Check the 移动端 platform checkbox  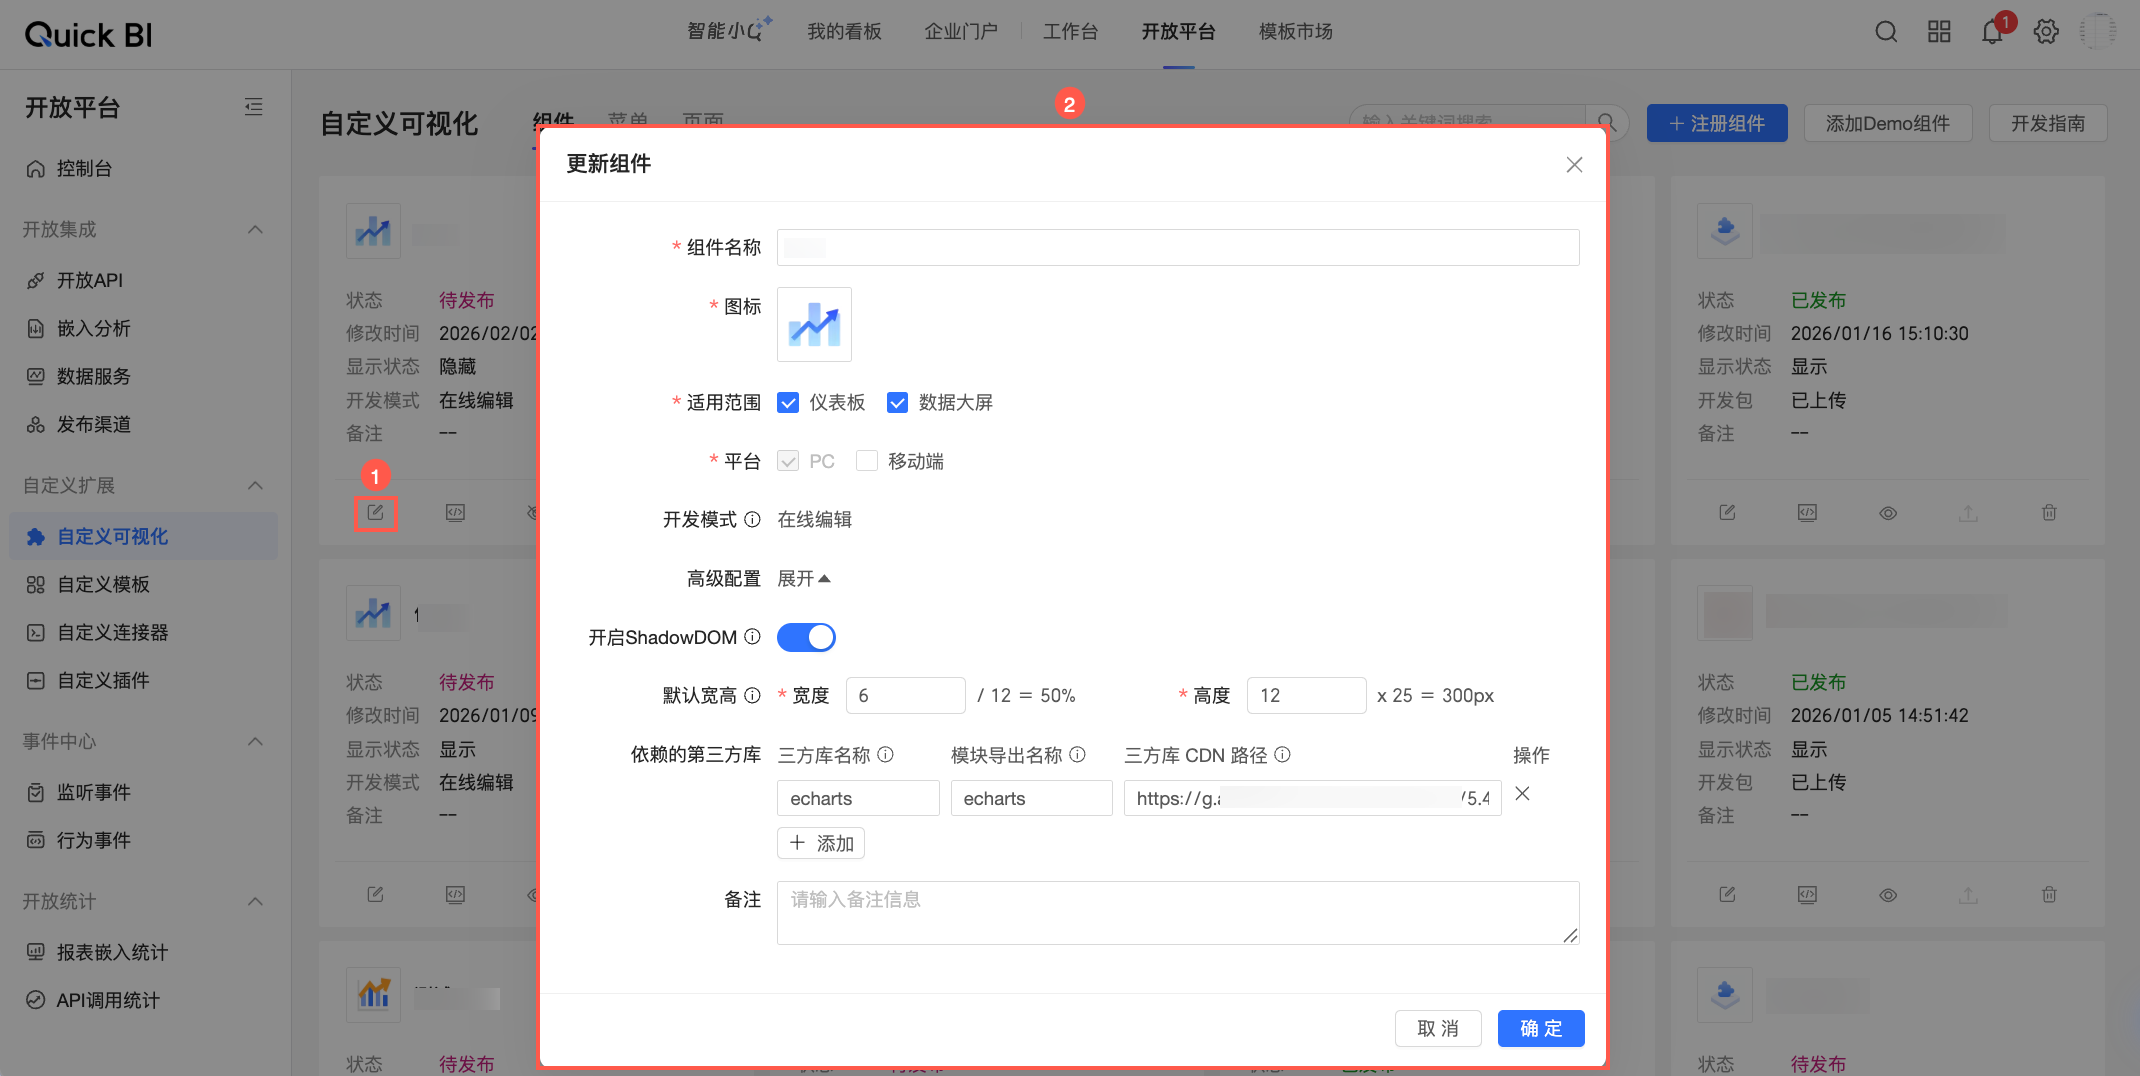pyautogui.click(x=866, y=460)
